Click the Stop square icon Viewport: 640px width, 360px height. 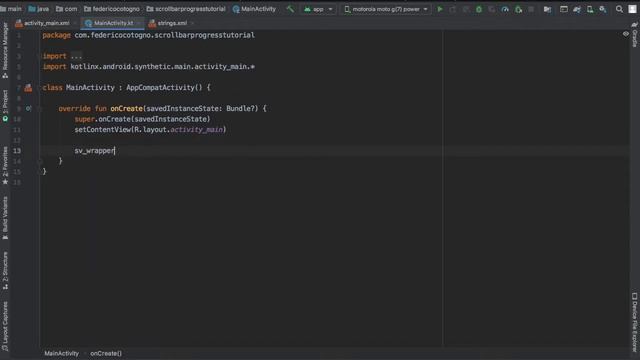531,9
